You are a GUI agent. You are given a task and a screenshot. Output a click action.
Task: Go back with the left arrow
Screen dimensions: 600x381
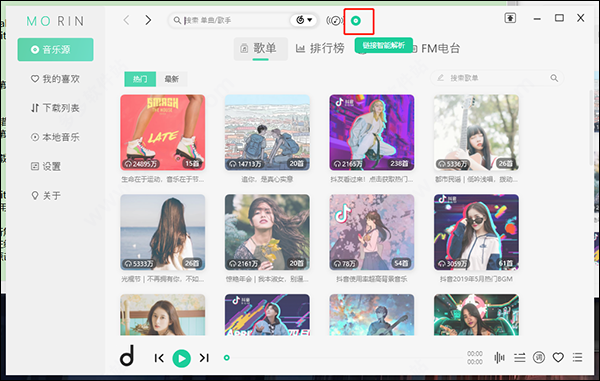point(126,20)
